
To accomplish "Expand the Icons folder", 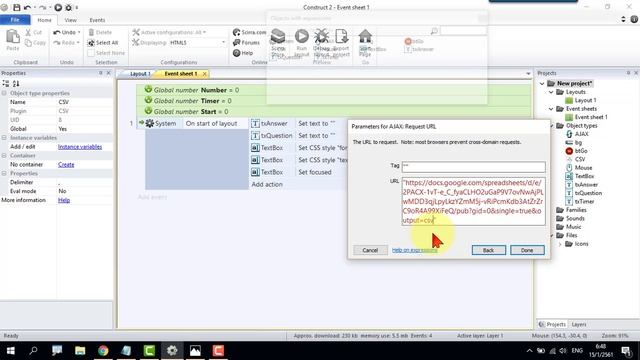I will click(x=560, y=244).
